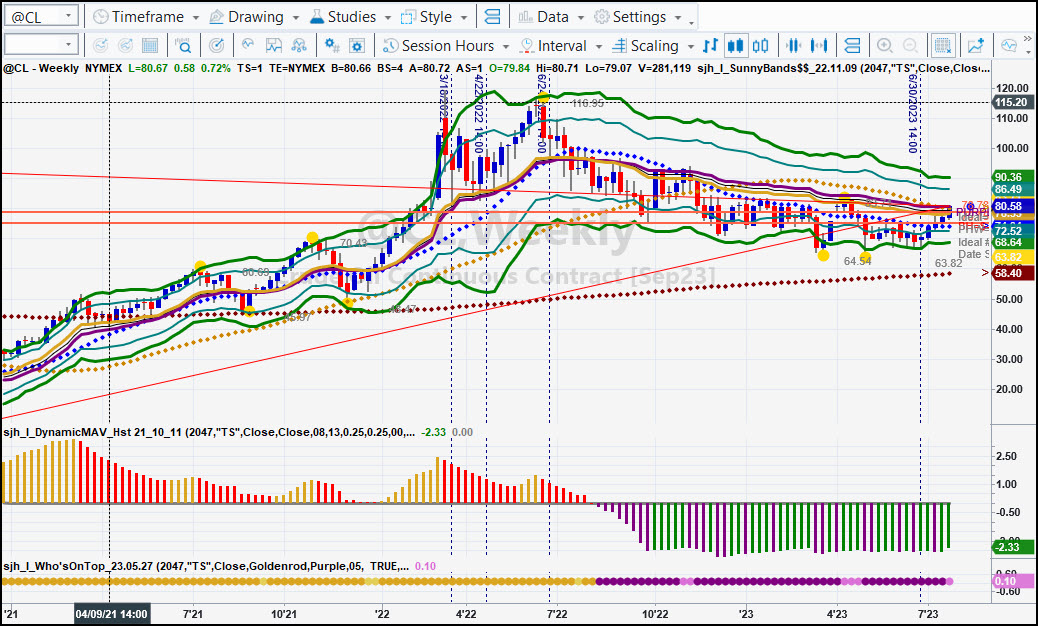Screen dimensions: 1038x626
Task: Click the dropdown arrow beside Style
Action: click(x=464, y=17)
